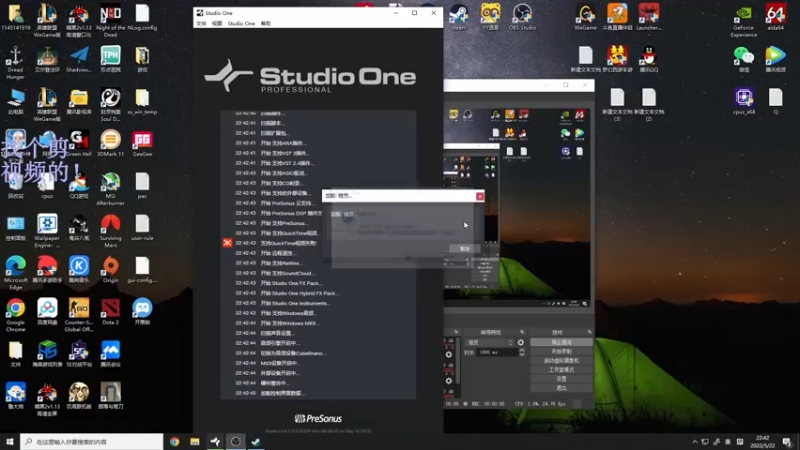Open the Studio One menu

pyautogui.click(x=241, y=23)
